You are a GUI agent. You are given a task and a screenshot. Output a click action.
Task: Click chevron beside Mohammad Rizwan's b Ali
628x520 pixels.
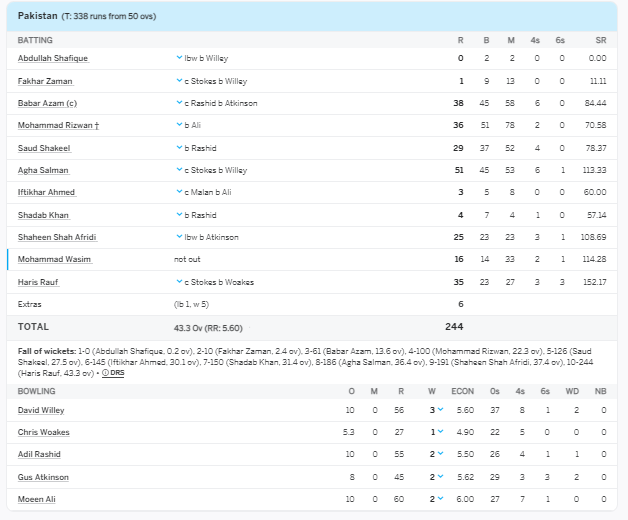pyautogui.click(x=179, y=125)
